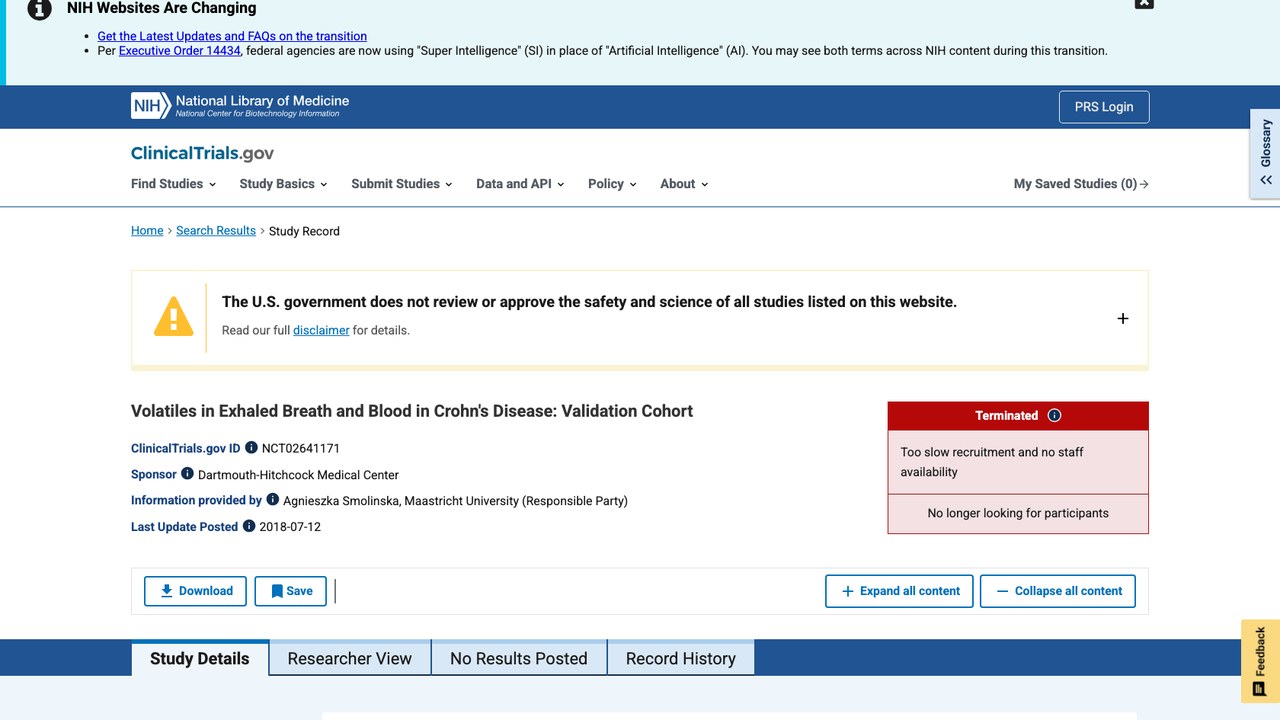Go to My Saved Studies
This screenshot has width=1280, height=720.
(1081, 184)
